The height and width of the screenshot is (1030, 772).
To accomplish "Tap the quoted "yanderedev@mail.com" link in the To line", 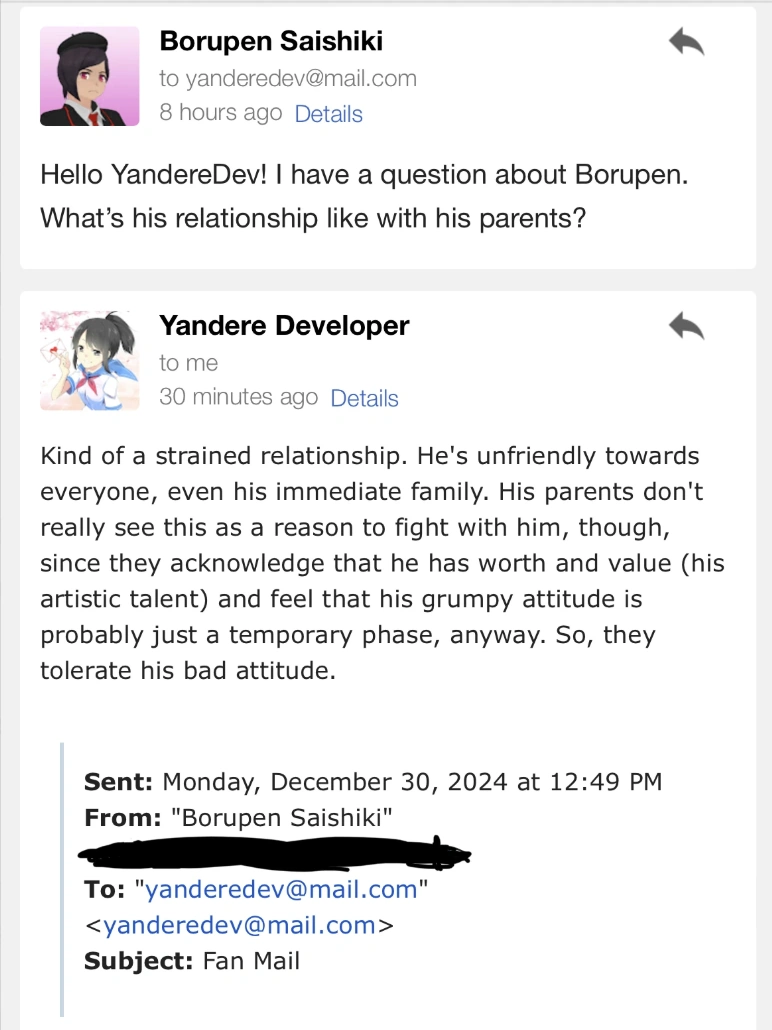I will (x=281, y=890).
